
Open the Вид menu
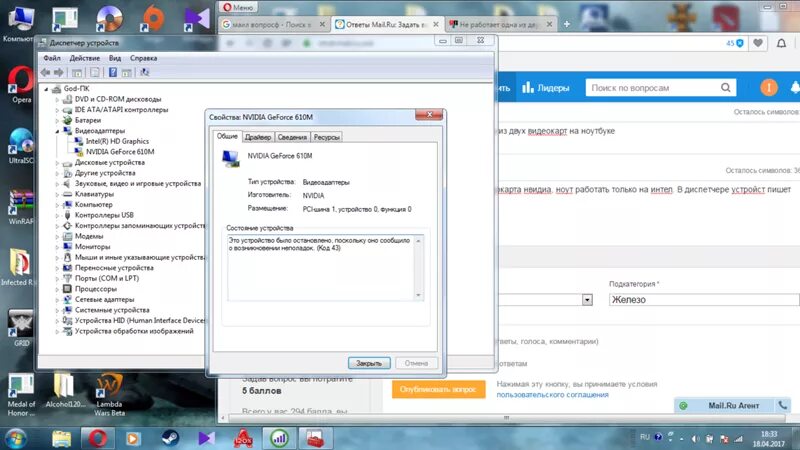click(115, 58)
